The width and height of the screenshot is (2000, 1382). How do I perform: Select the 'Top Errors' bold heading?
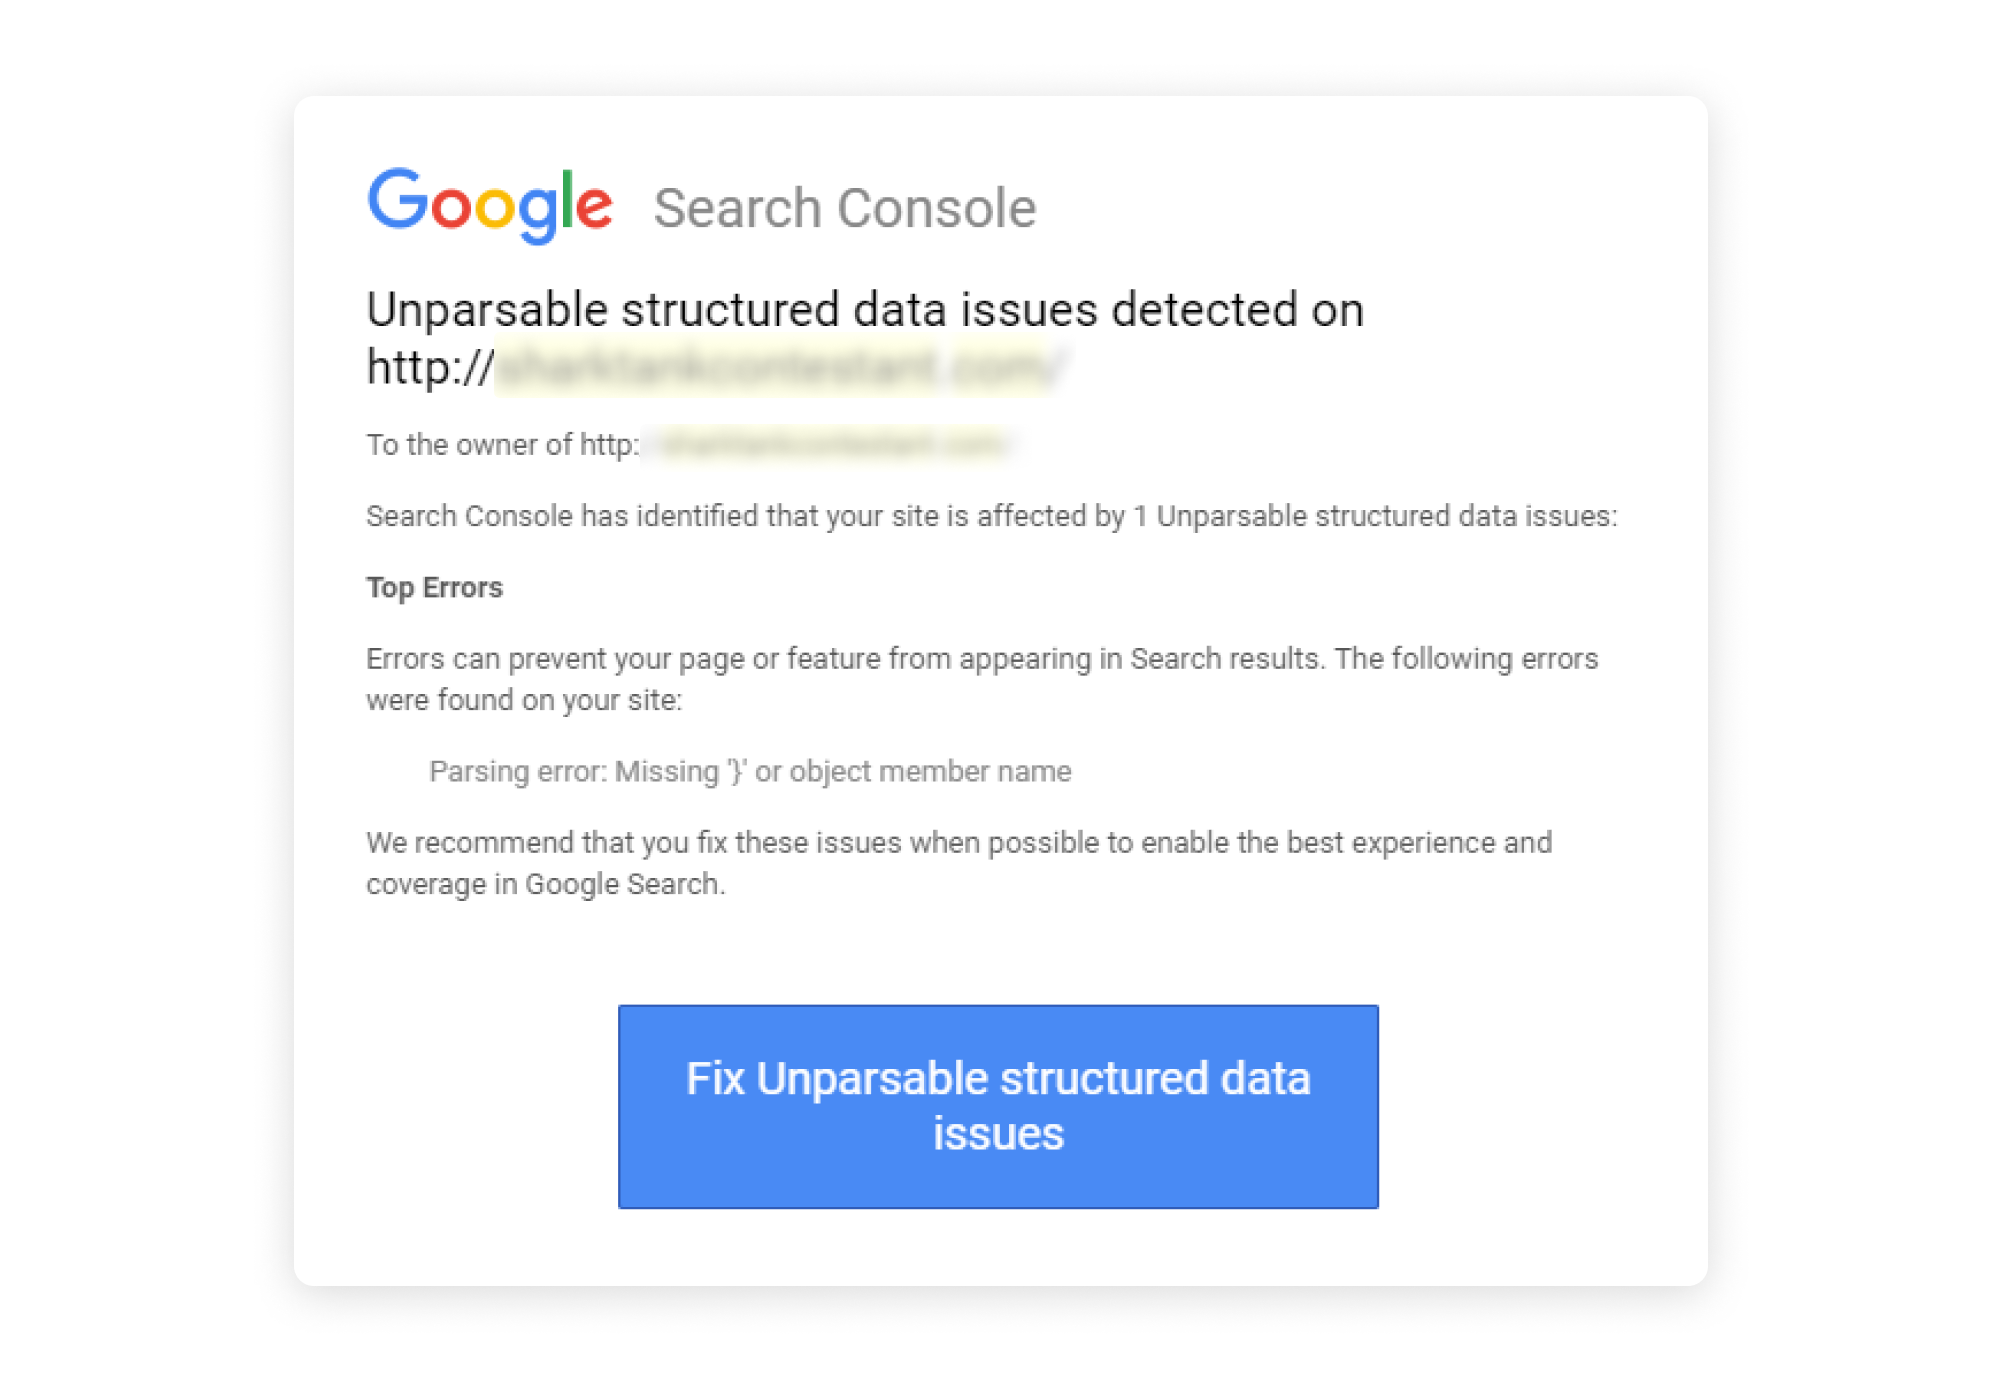pos(434,587)
